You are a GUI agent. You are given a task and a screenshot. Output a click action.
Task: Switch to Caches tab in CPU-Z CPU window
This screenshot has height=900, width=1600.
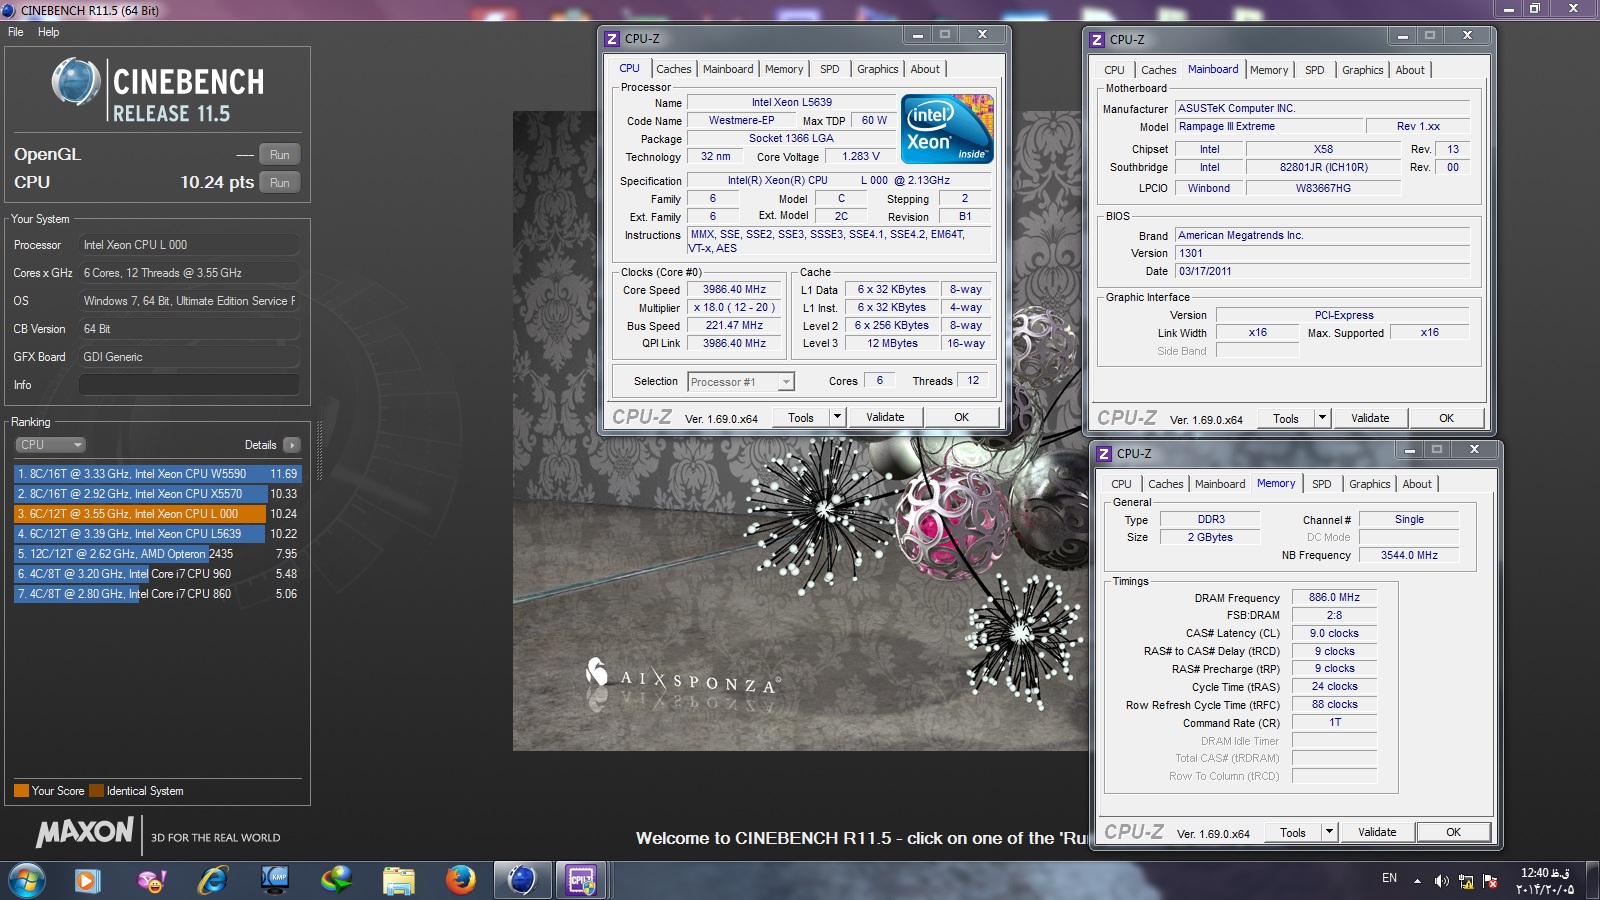[673, 69]
